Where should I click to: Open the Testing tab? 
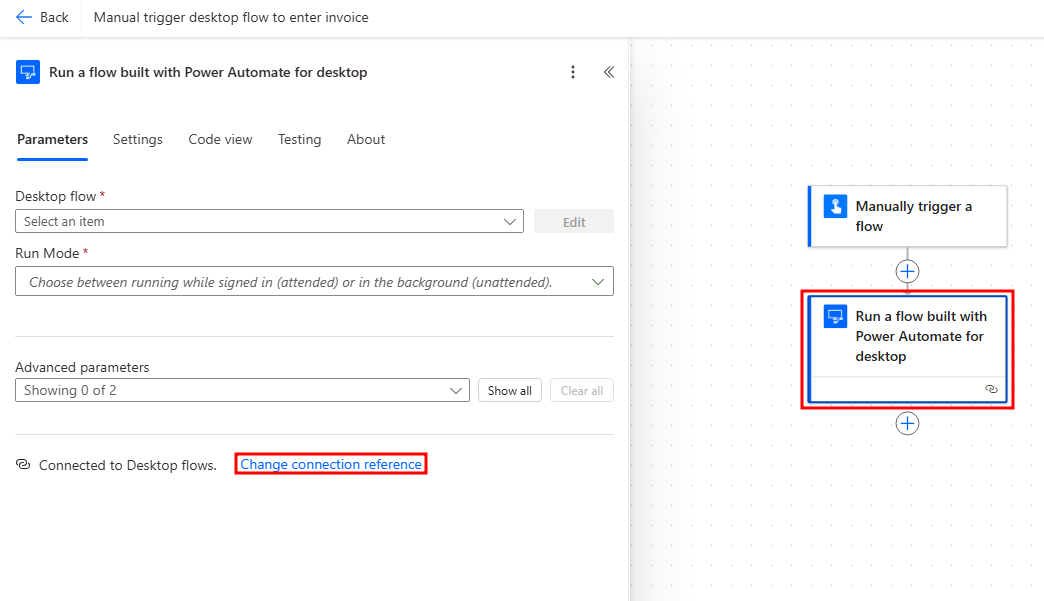(x=300, y=140)
